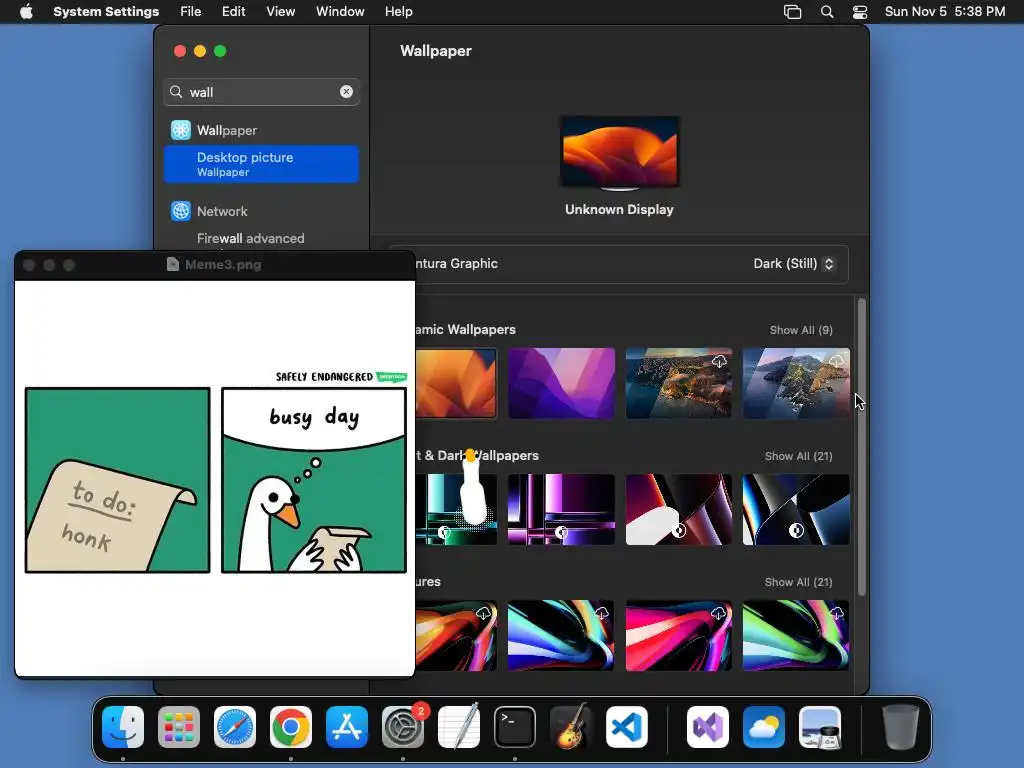Screen dimensions: 1024x768
Task: Open the Apple menu
Action: pyautogui.click(x=26, y=12)
